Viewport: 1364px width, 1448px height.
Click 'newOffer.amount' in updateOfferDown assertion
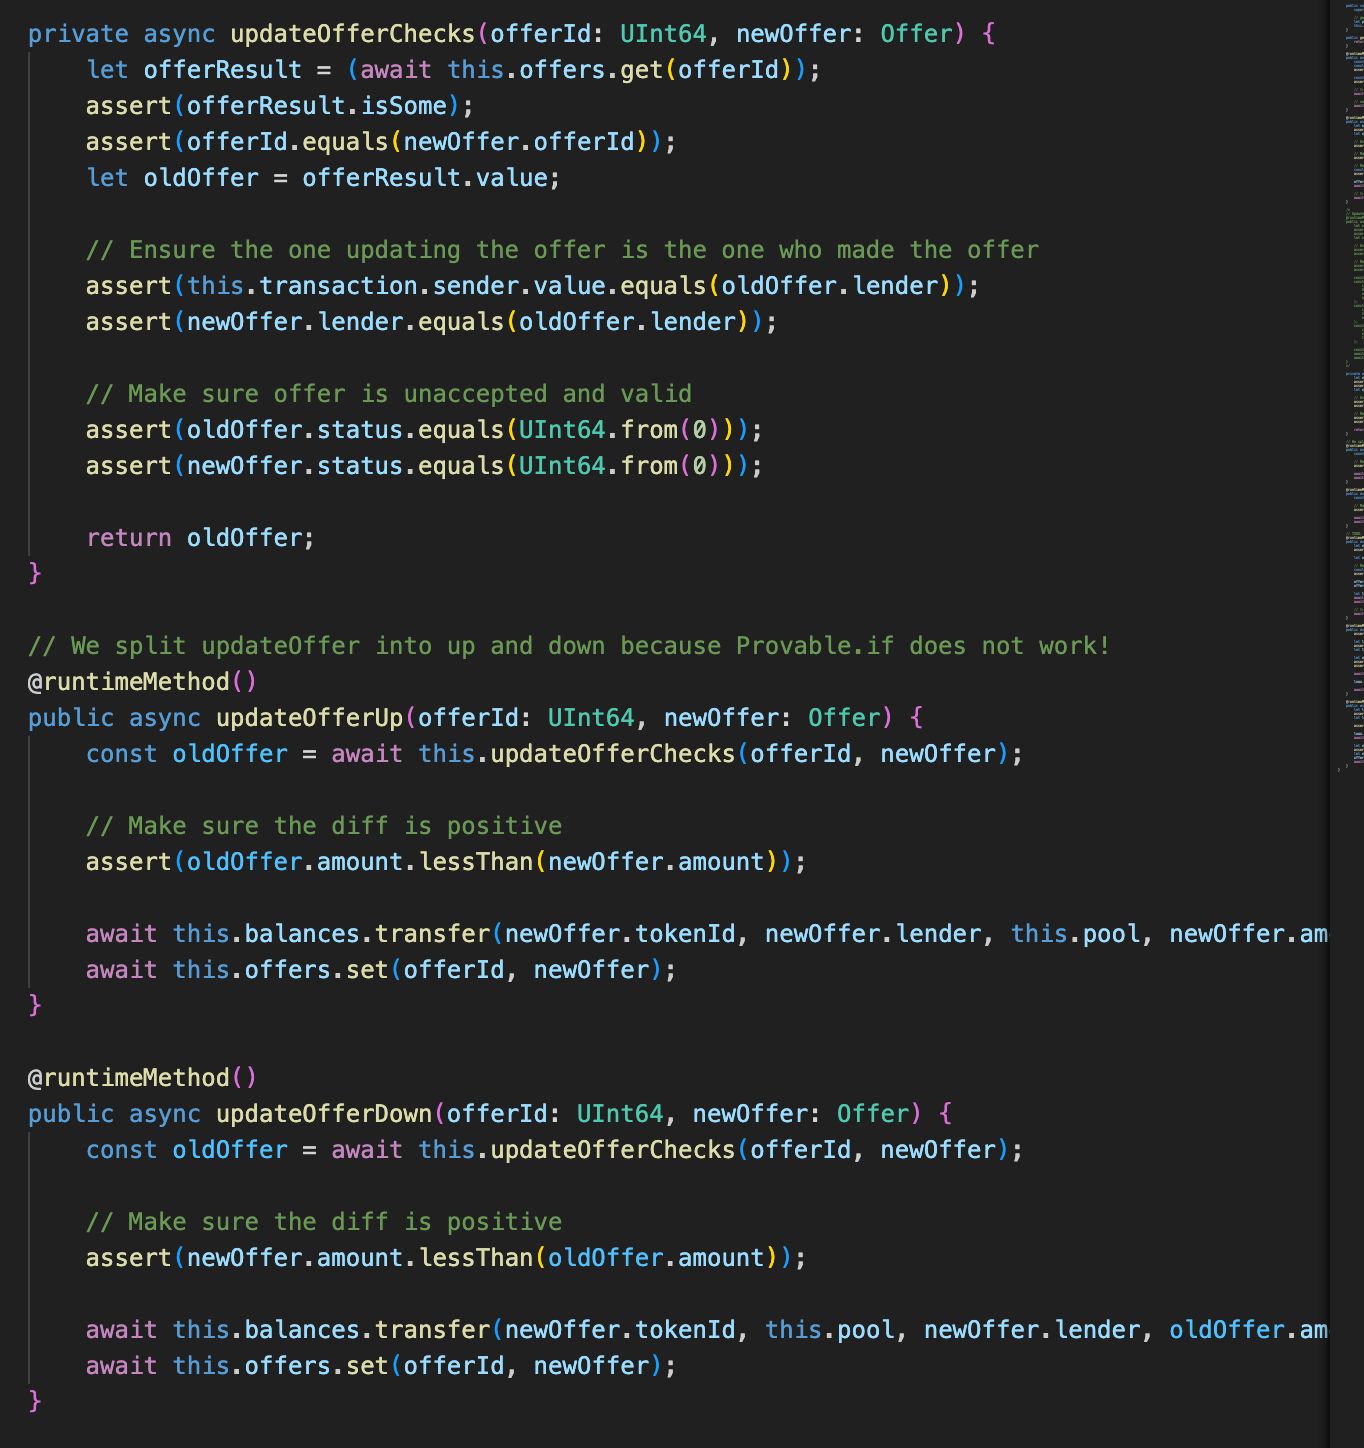295,1258
